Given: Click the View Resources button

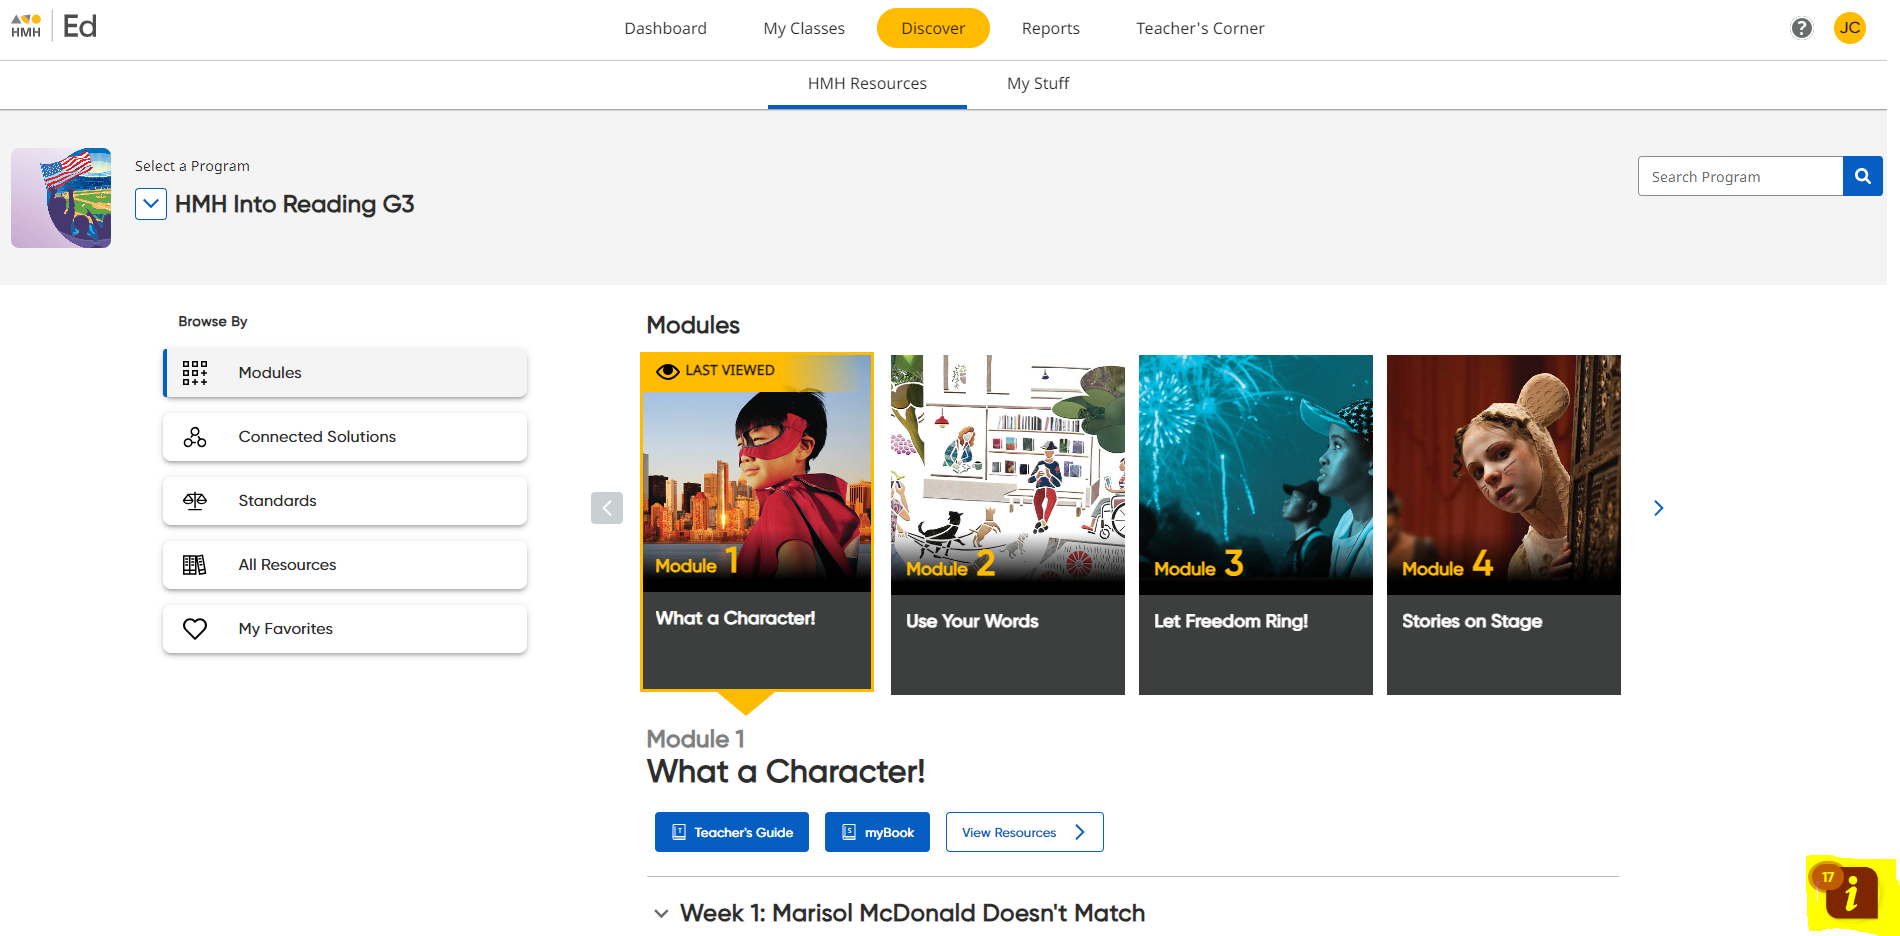Looking at the screenshot, I should point(1024,832).
